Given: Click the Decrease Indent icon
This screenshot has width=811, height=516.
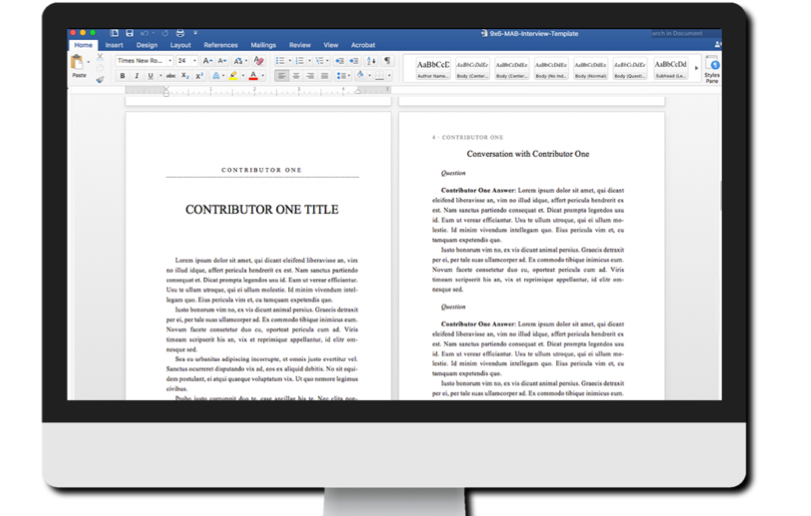Looking at the screenshot, I should (339, 60).
